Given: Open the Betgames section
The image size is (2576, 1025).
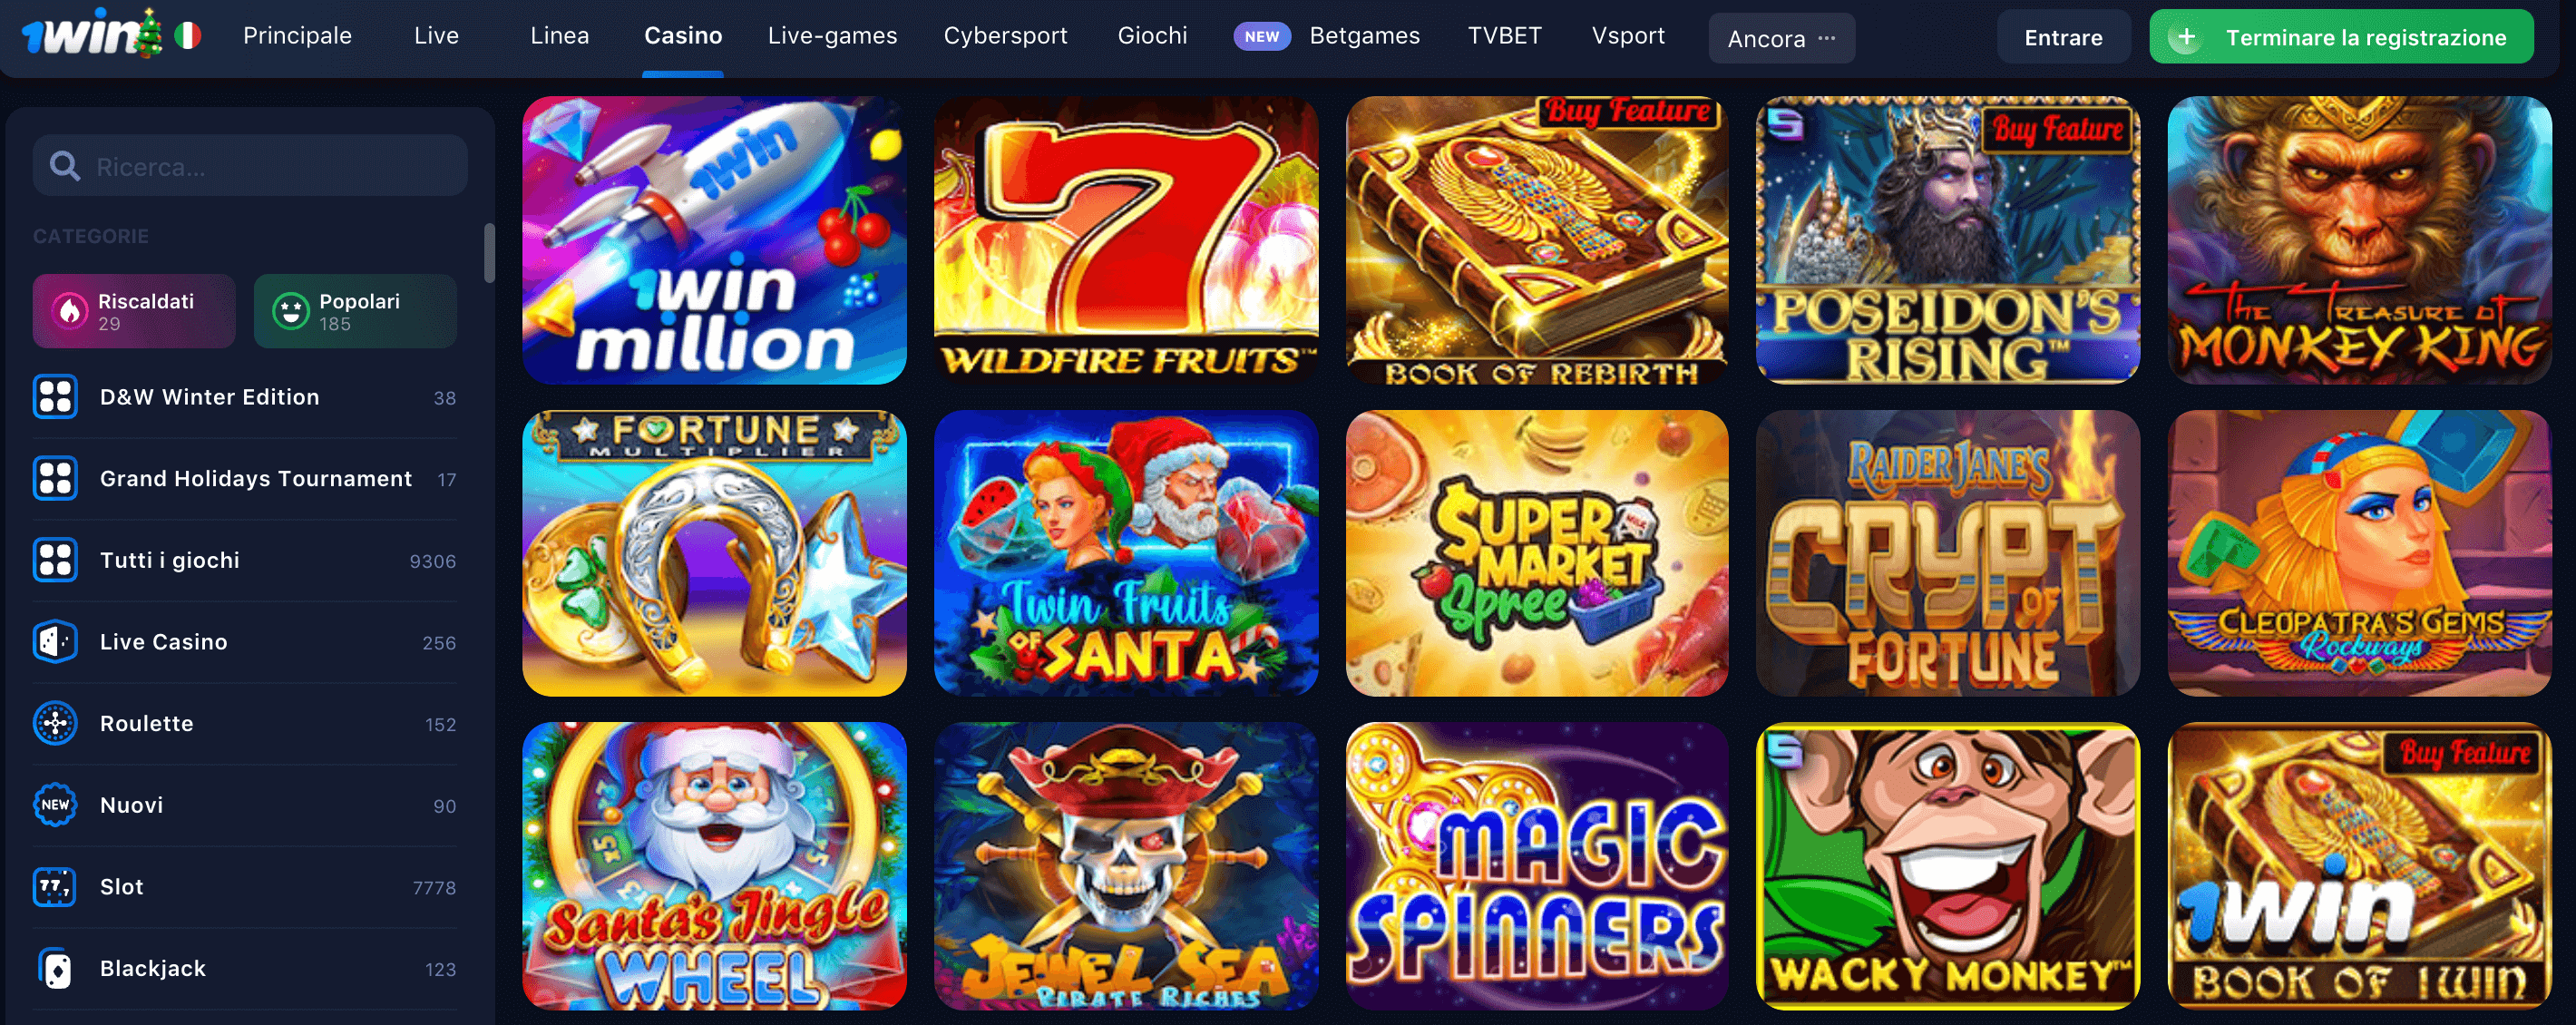Looking at the screenshot, I should 1364,36.
